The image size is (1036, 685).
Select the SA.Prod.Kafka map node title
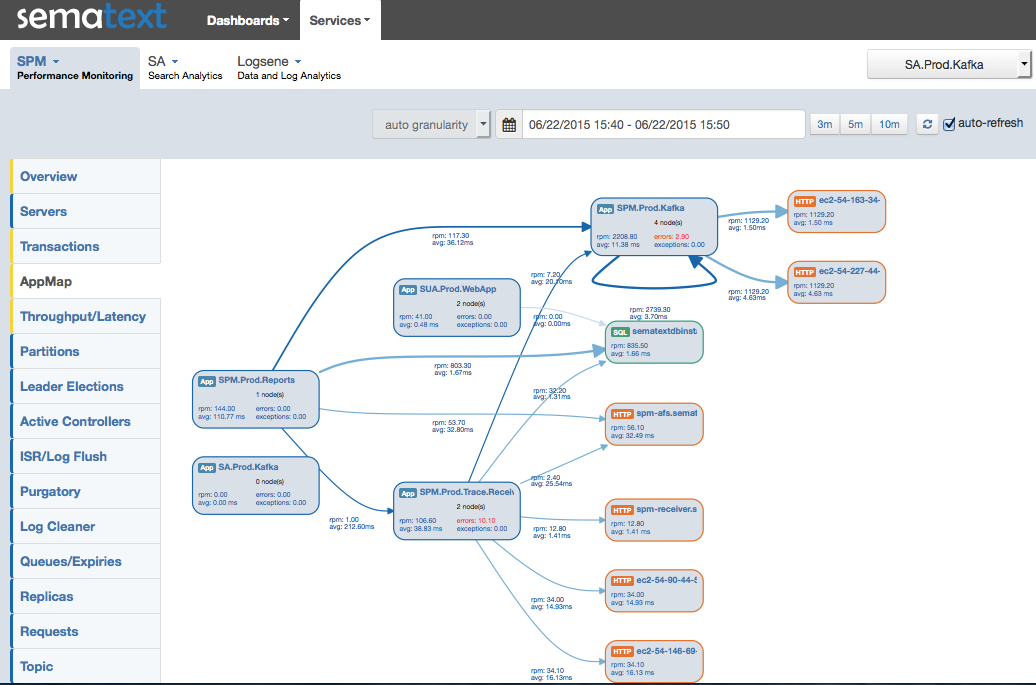[x=248, y=467]
